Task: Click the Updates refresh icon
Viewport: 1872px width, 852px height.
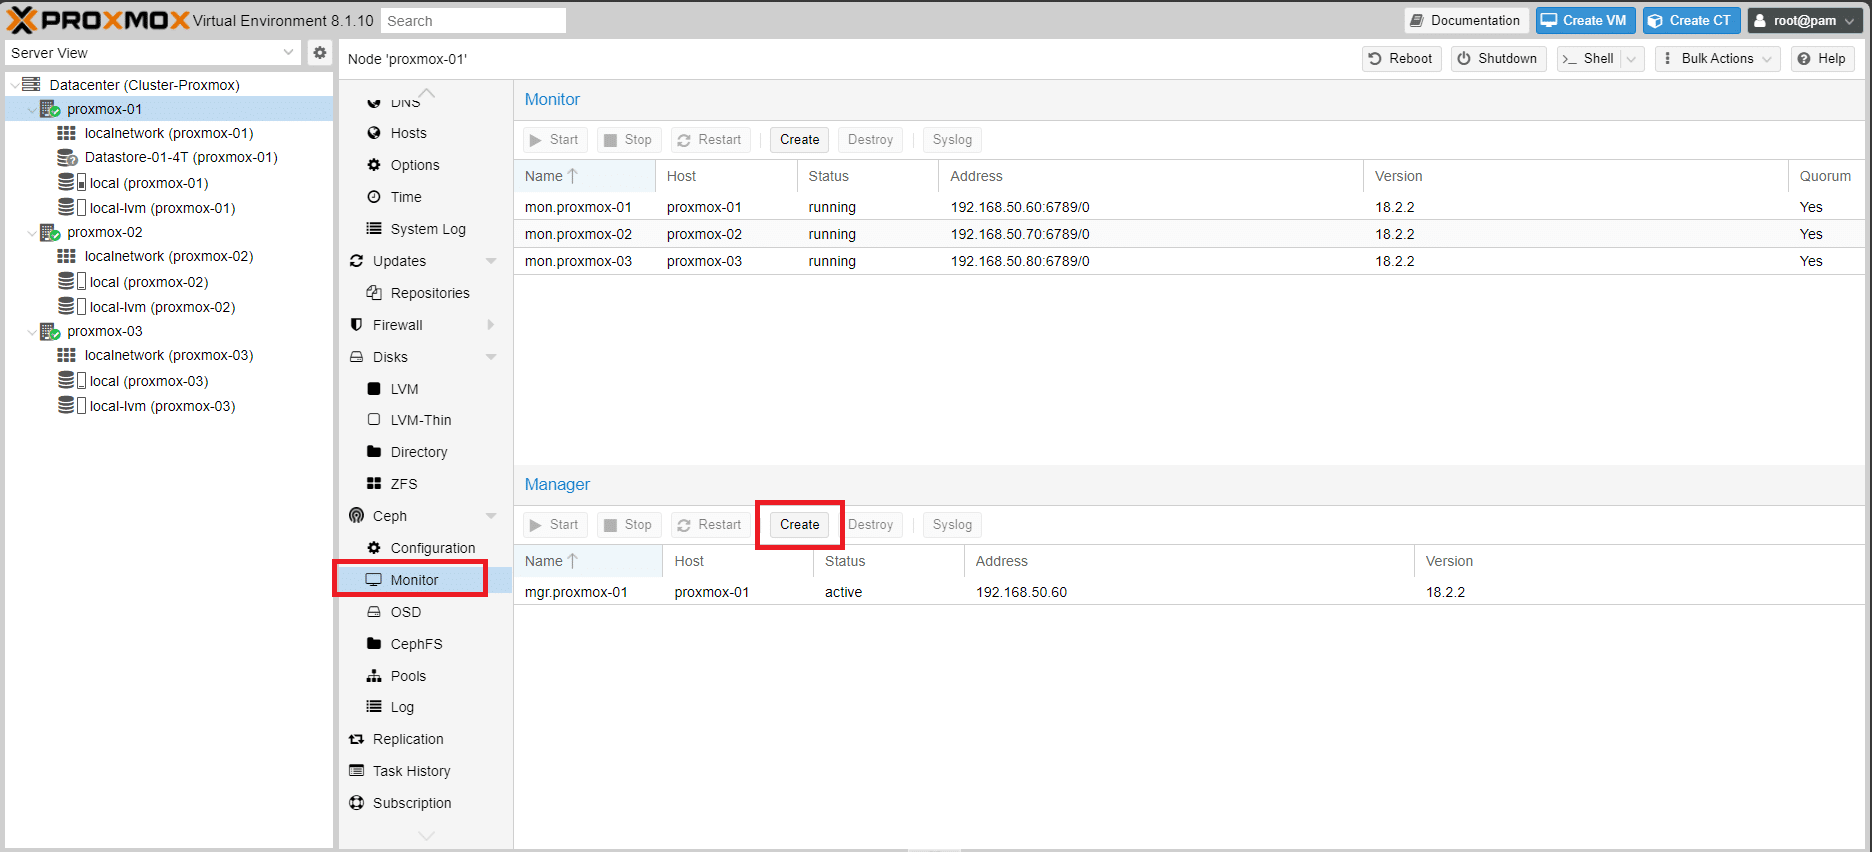Action: 356,261
